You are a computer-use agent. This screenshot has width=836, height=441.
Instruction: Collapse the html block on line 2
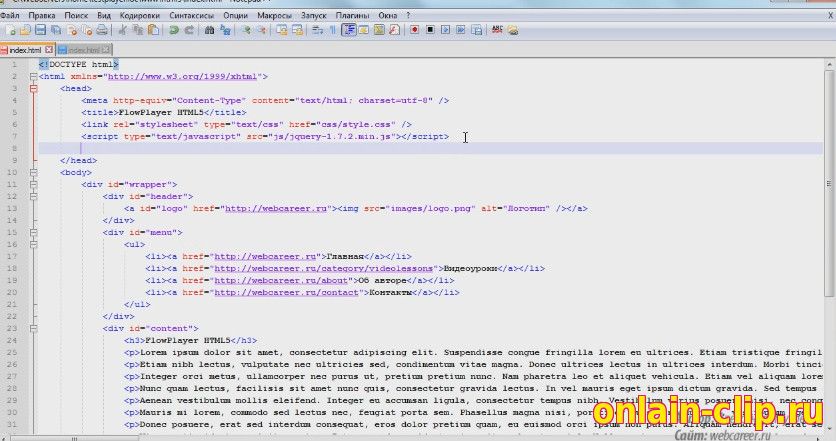pos(34,77)
